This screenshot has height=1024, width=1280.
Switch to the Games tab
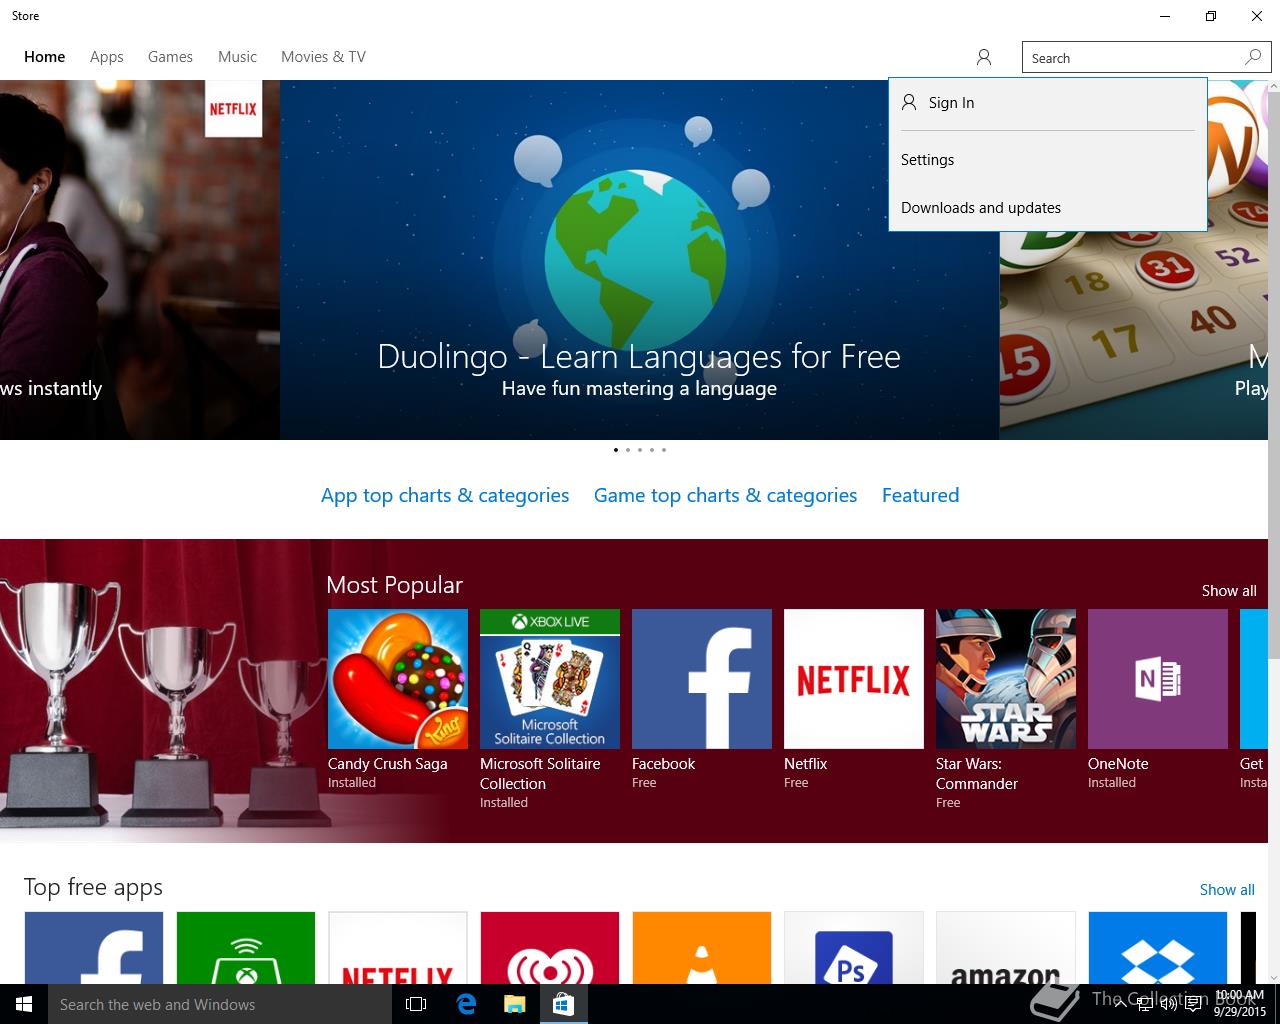[170, 57]
